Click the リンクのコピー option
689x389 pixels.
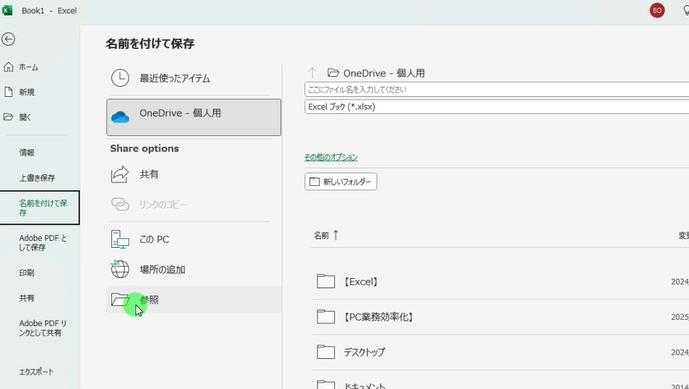tap(163, 204)
